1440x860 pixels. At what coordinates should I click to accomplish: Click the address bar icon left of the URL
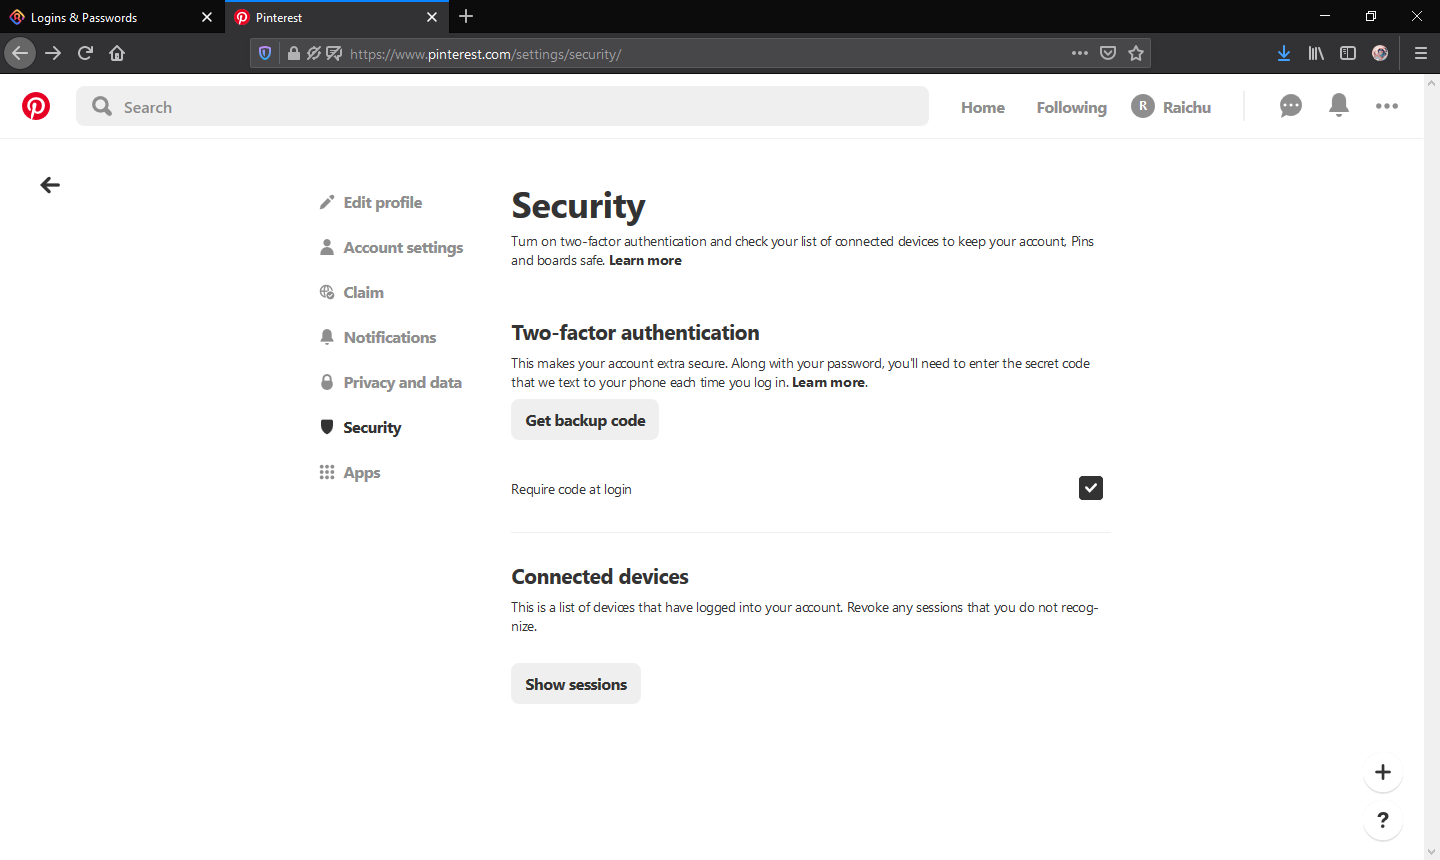[334, 53]
